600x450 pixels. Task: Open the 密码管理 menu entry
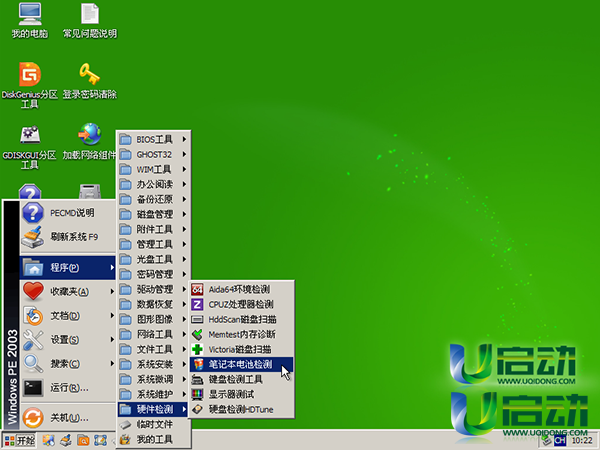point(153,274)
